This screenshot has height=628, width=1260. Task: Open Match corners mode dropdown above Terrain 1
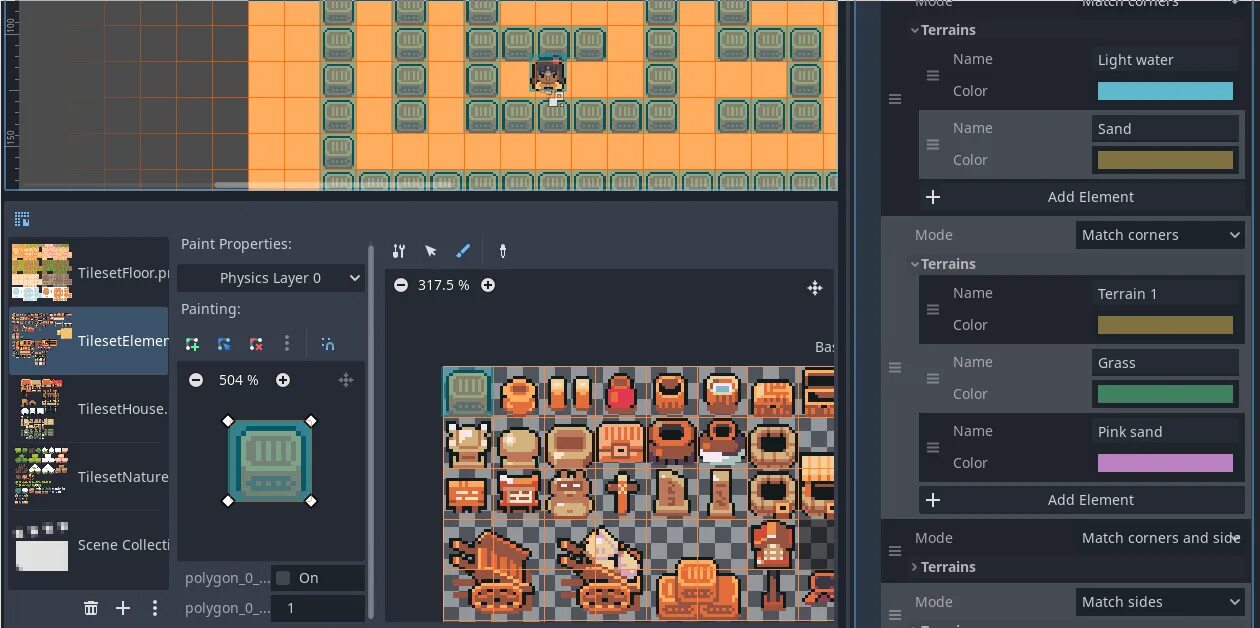click(1160, 235)
